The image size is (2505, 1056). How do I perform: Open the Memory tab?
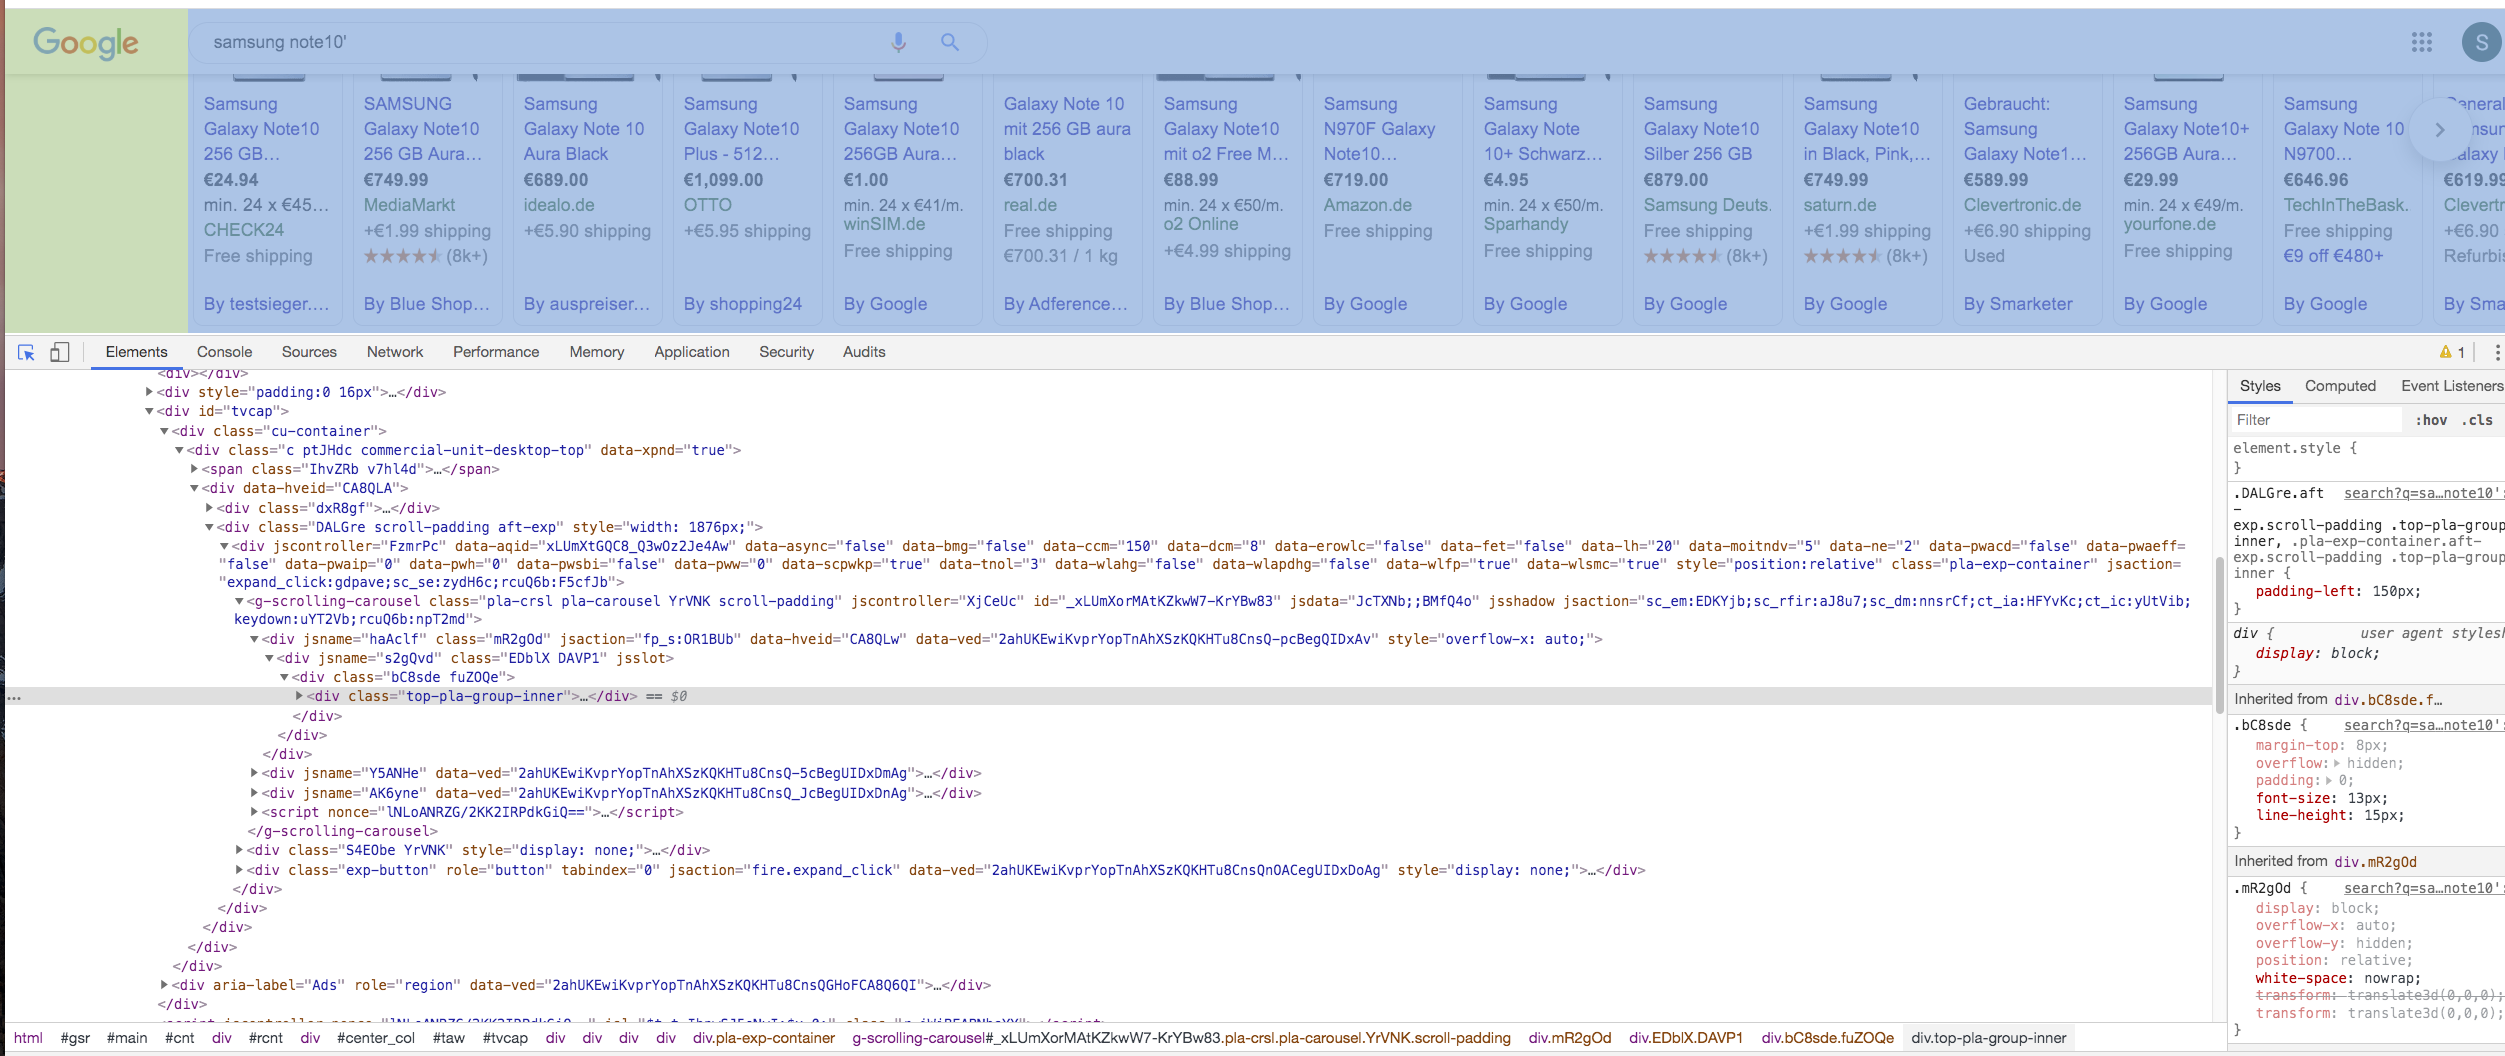pos(597,352)
